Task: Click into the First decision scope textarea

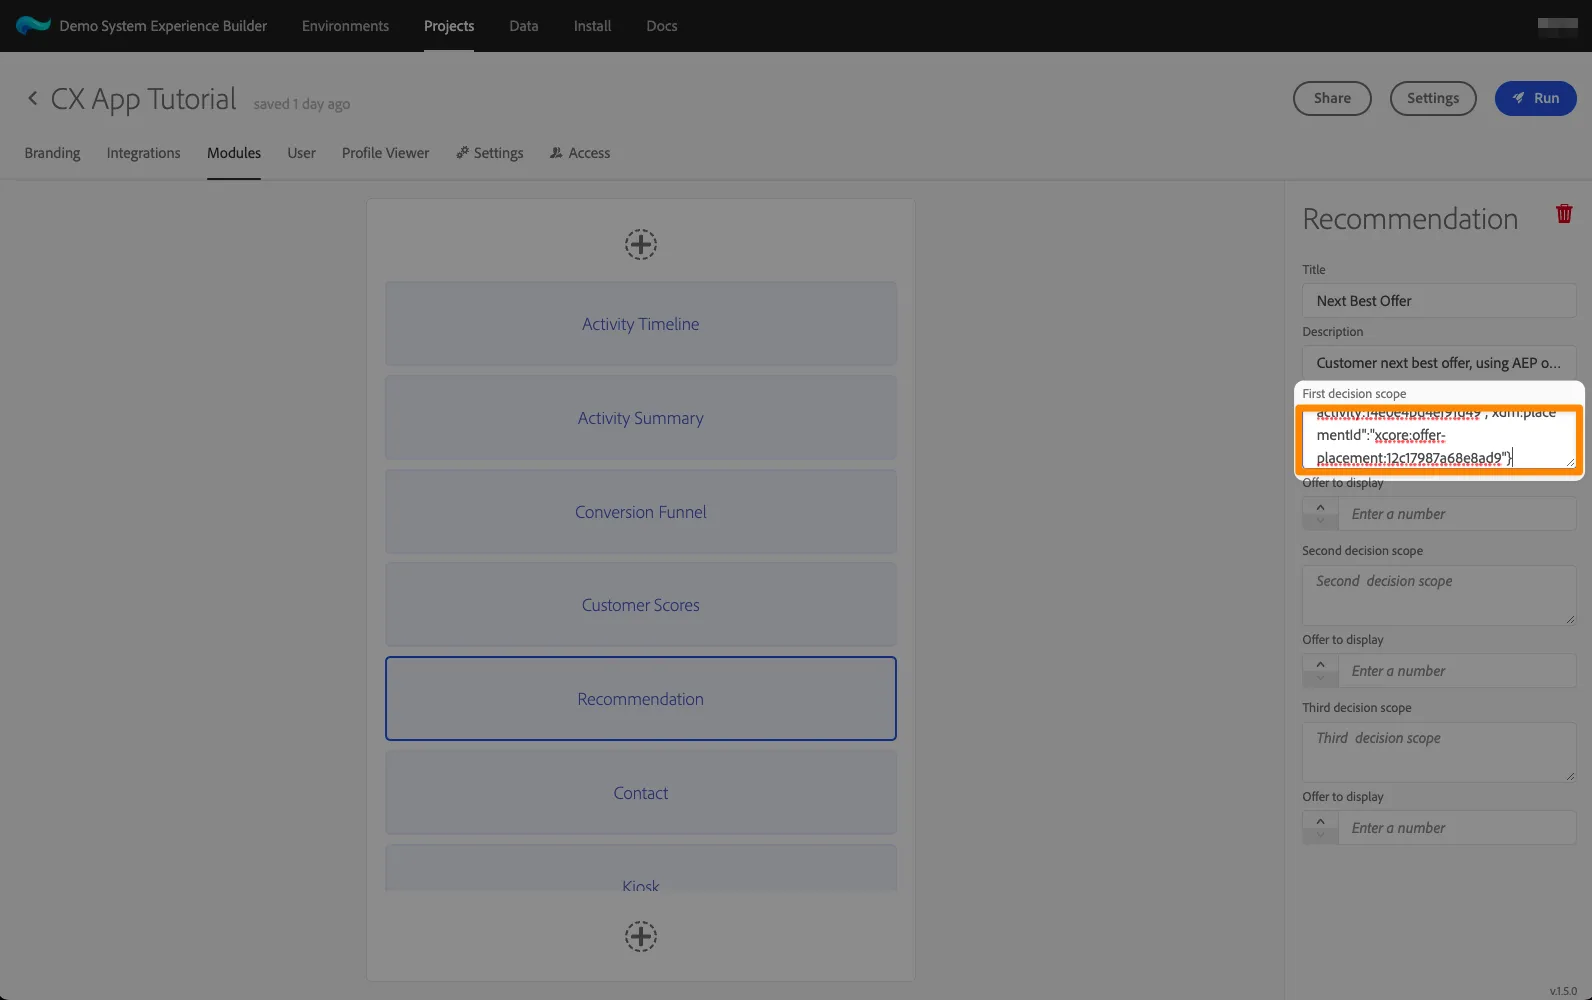Action: pyautogui.click(x=1439, y=439)
